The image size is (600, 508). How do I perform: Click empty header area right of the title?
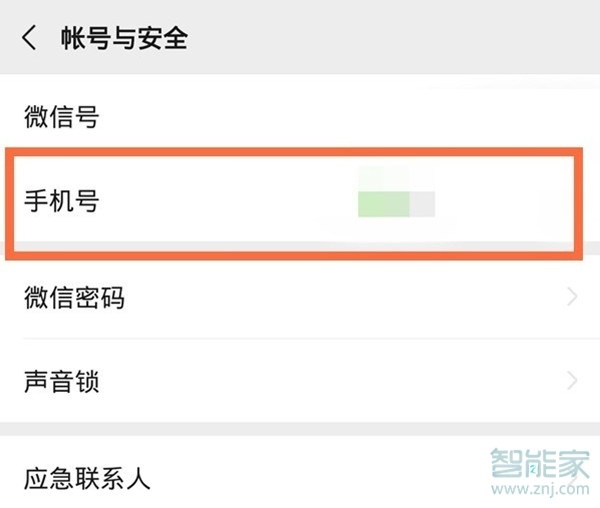[x=400, y=38]
